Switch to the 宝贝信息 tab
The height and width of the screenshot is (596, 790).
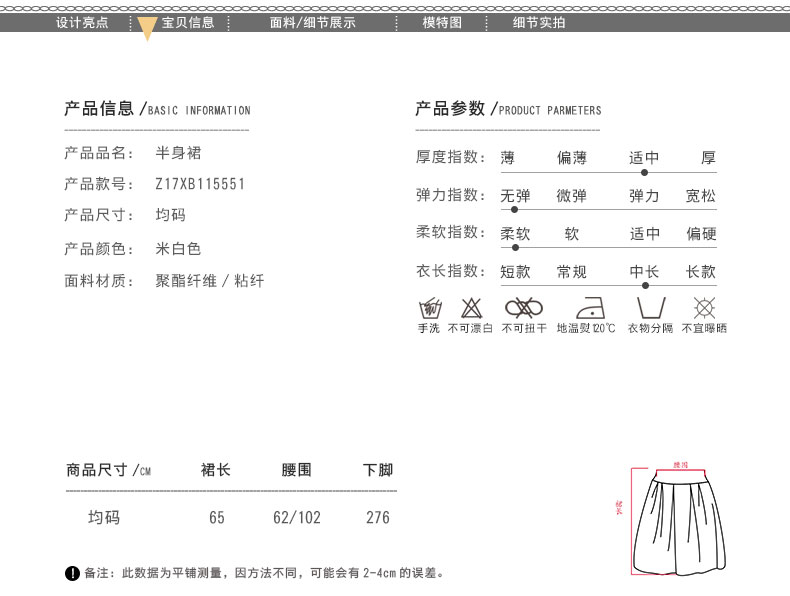click(x=188, y=23)
